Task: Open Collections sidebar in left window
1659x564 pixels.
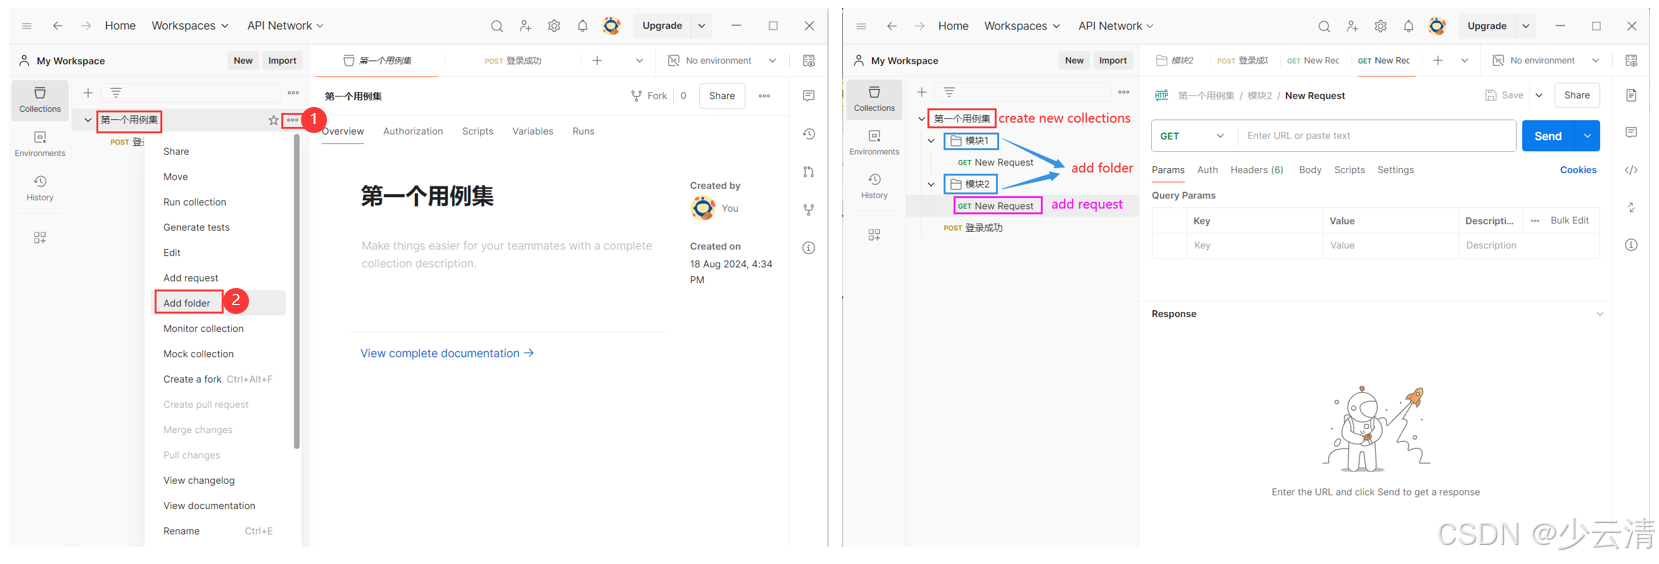Action: point(40,100)
